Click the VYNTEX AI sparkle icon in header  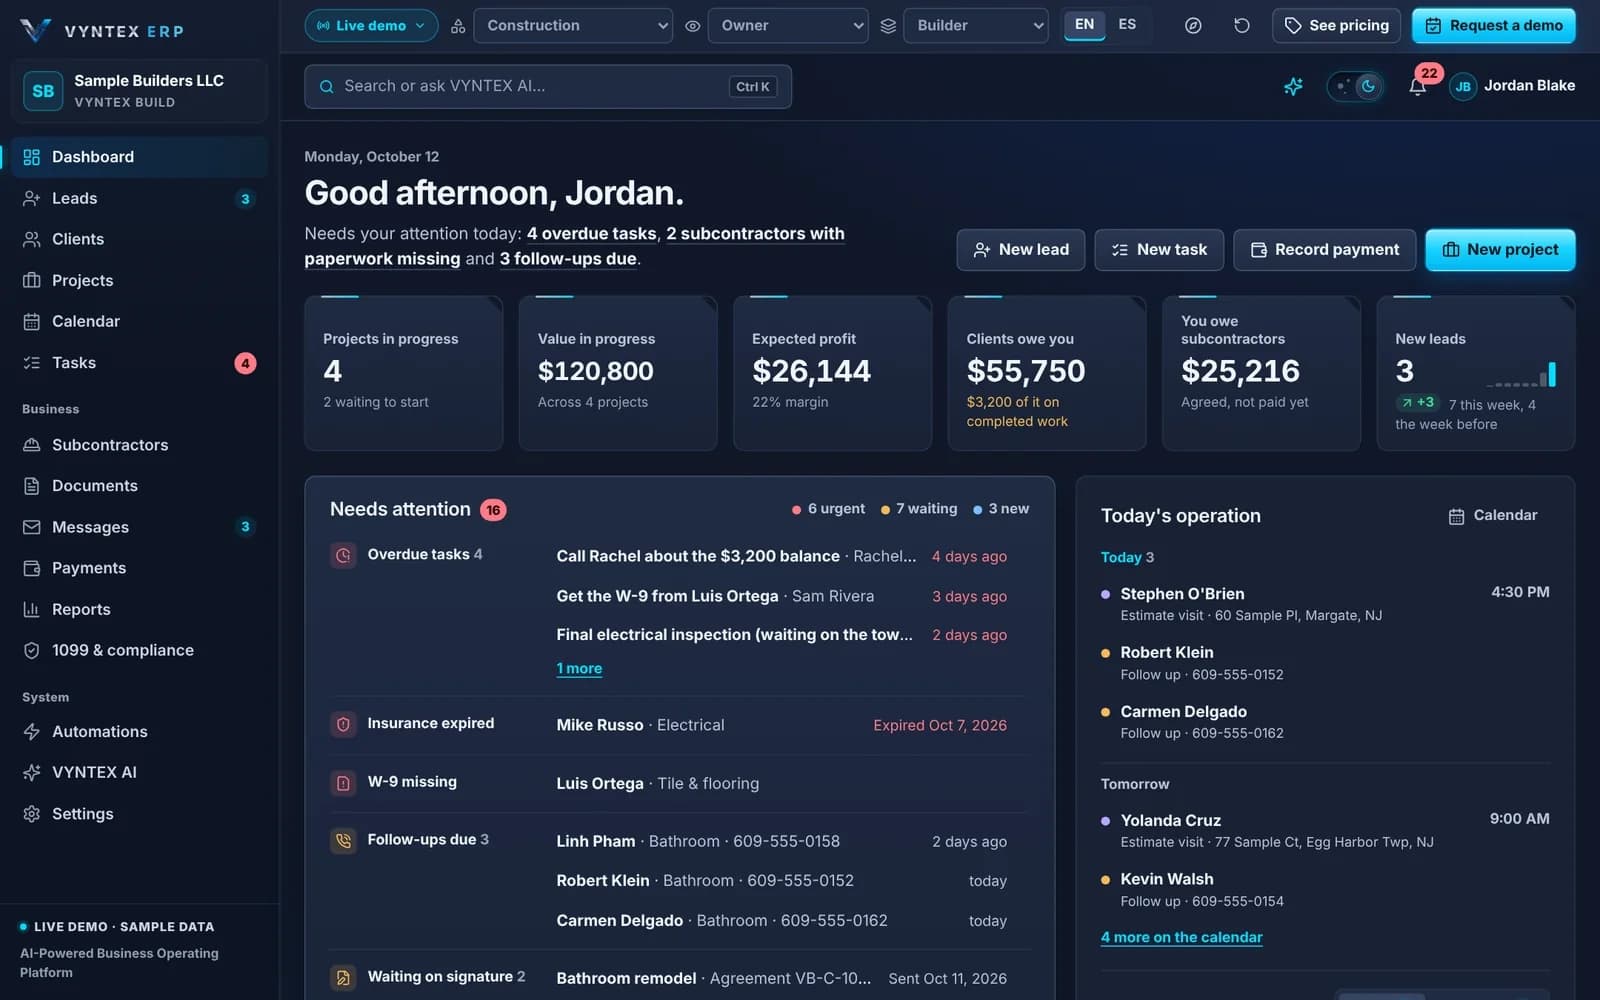click(x=1293, y=87)
